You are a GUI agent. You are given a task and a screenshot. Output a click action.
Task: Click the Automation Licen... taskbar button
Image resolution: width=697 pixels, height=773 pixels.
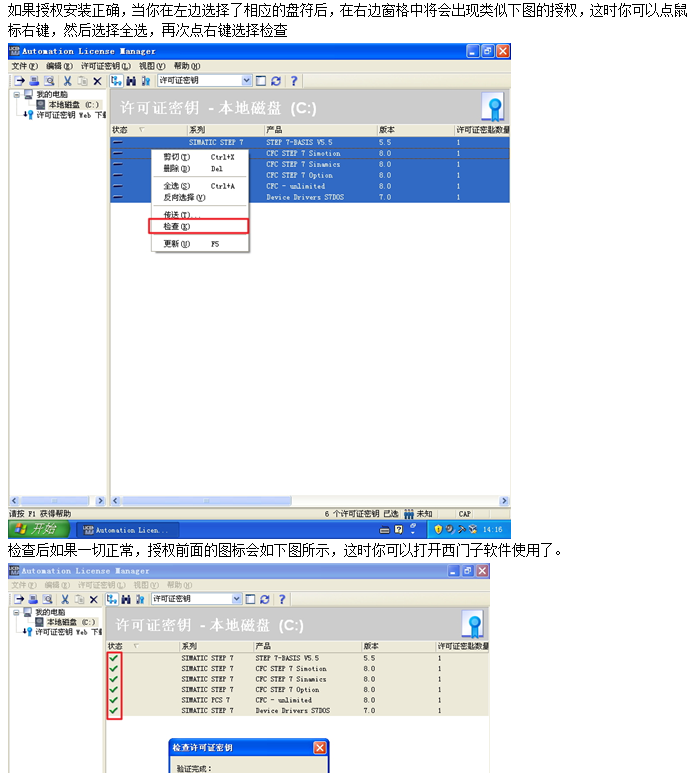pyautogui.click(x=128, y=530)
